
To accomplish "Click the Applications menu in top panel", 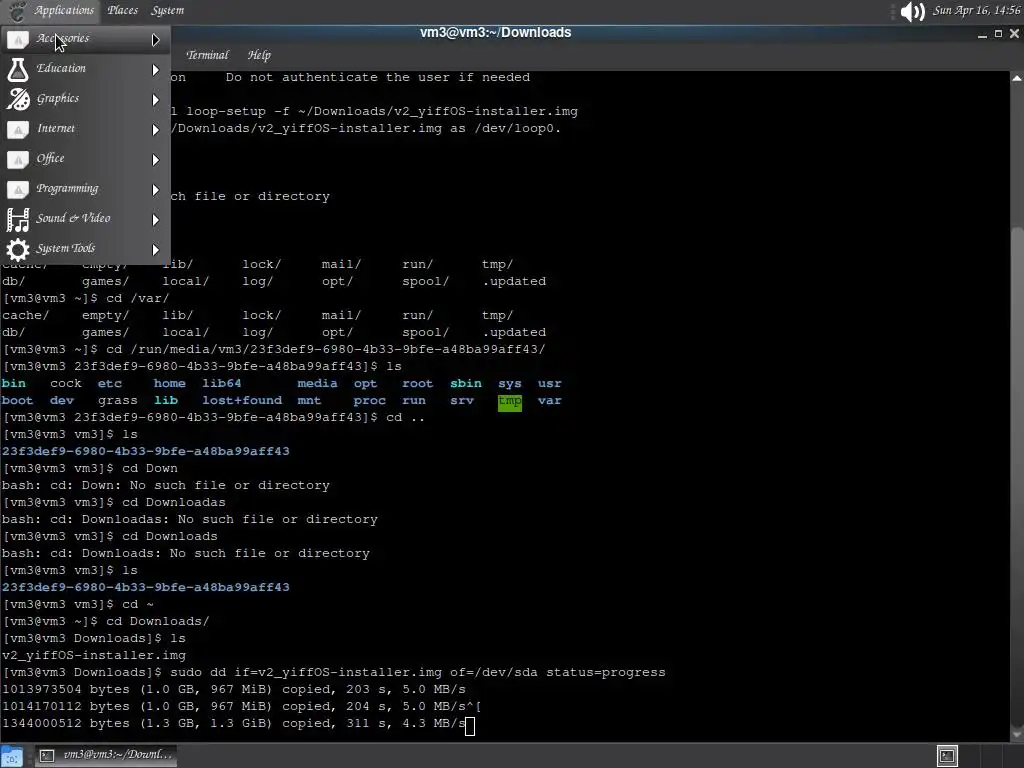I will (x=64, y=10).
